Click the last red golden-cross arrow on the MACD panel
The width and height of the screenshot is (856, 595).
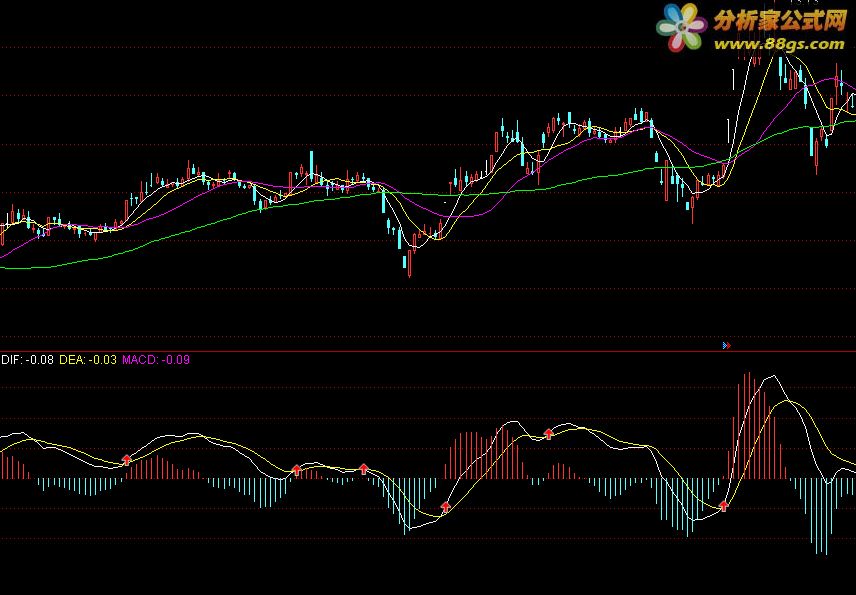click(x=724, y=506)
